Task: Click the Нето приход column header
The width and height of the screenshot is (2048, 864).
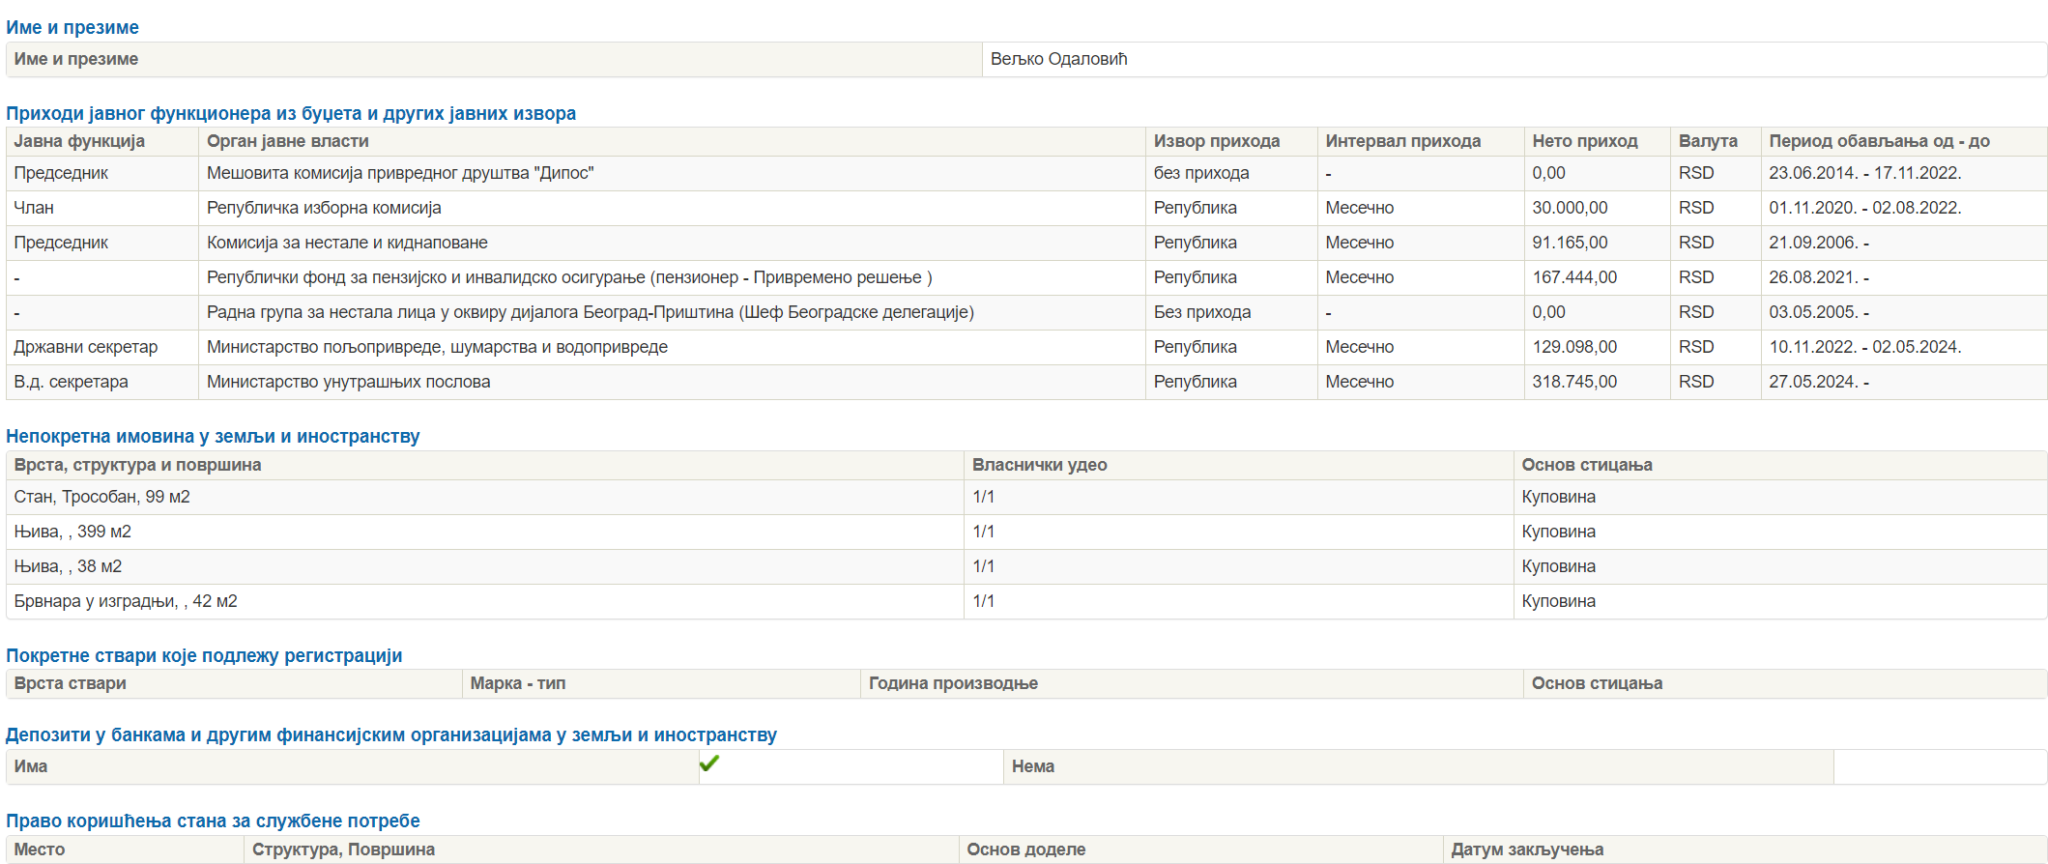Action: (x=1584, y=141)
